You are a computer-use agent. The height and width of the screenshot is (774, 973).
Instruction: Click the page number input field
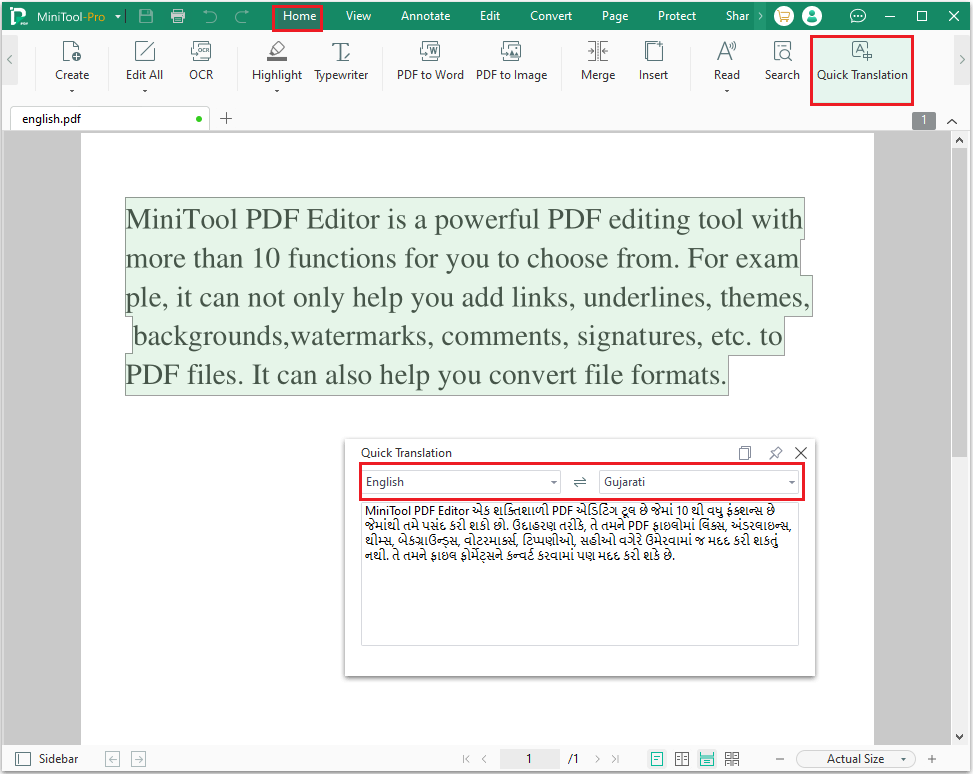tap(528, 759)
